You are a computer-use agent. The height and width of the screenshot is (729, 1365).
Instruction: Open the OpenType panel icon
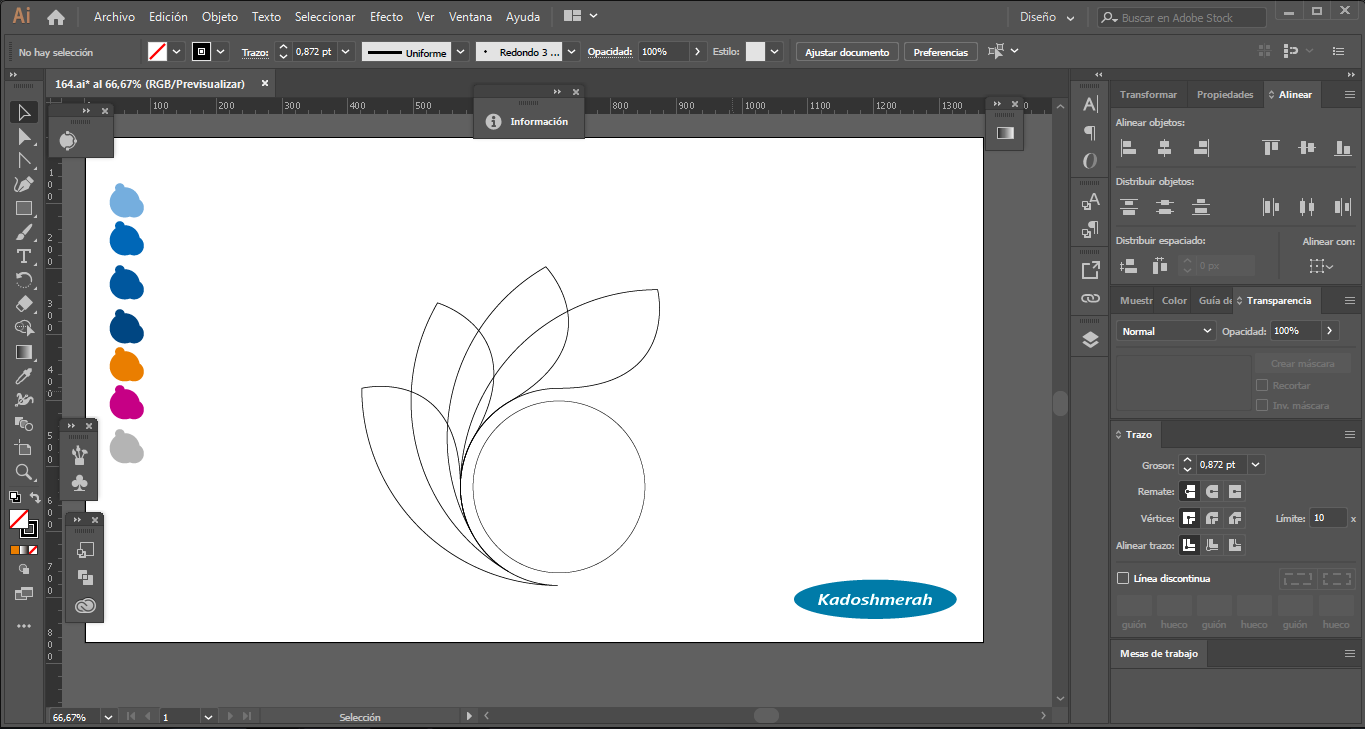(x=1090, y=160)
